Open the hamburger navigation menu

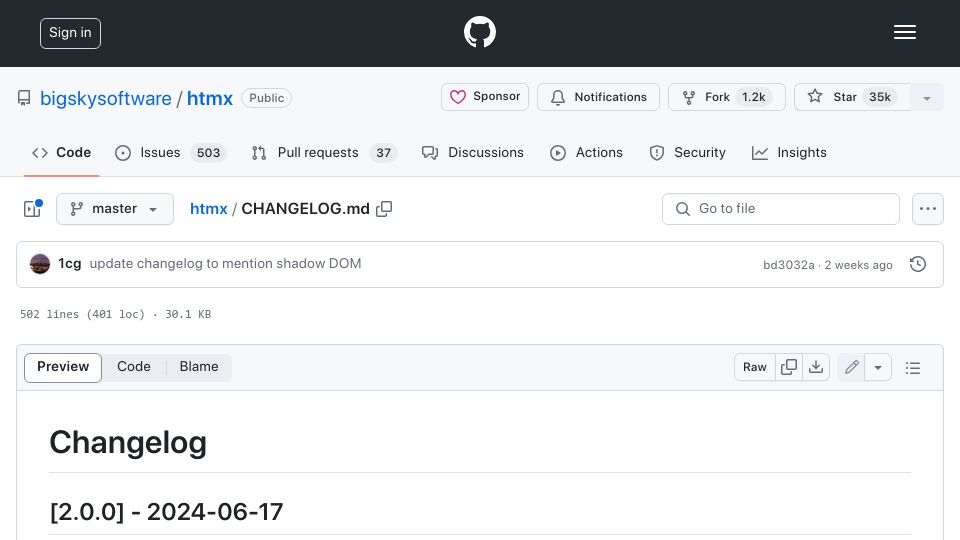pos(904,32)
